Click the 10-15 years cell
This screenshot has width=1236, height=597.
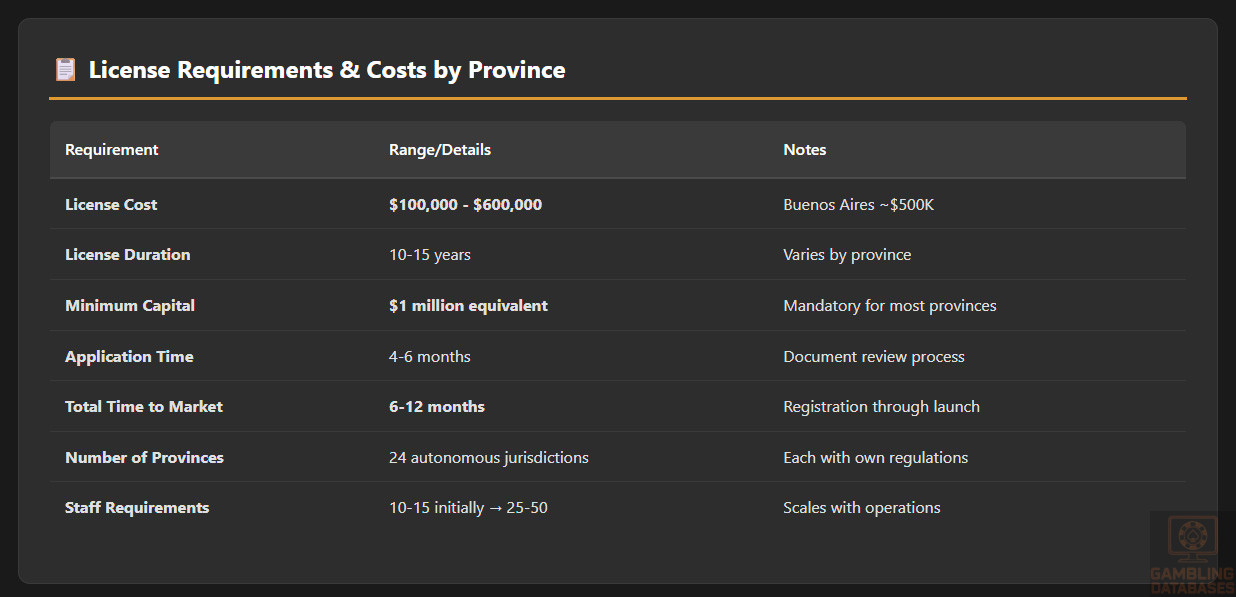430,255
